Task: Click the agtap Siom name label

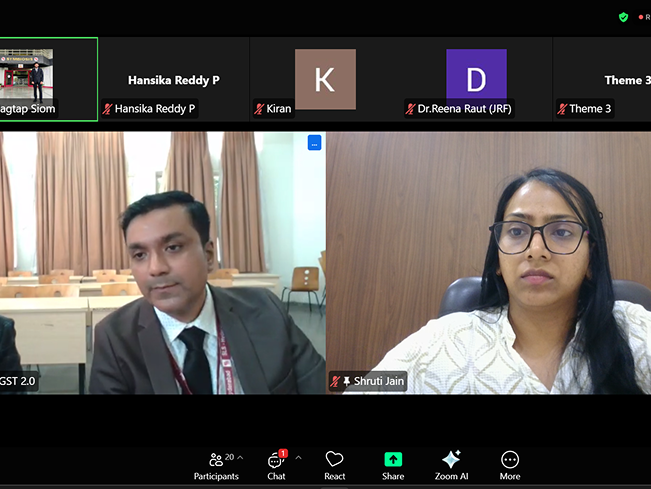Action: [27, 109]
